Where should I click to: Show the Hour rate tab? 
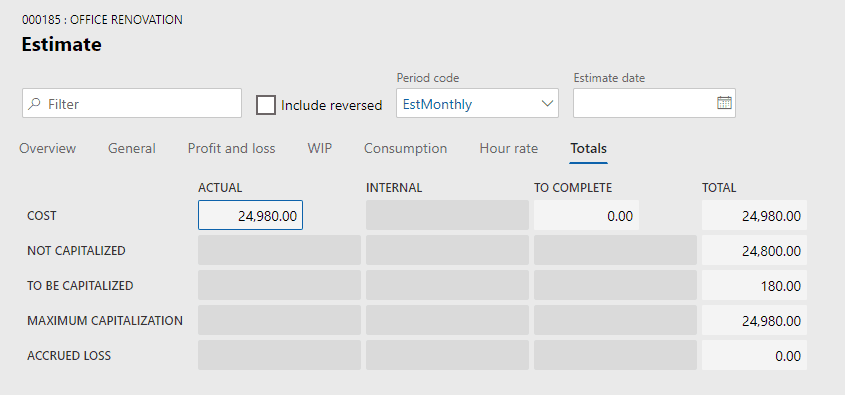[x=509, y=148]
